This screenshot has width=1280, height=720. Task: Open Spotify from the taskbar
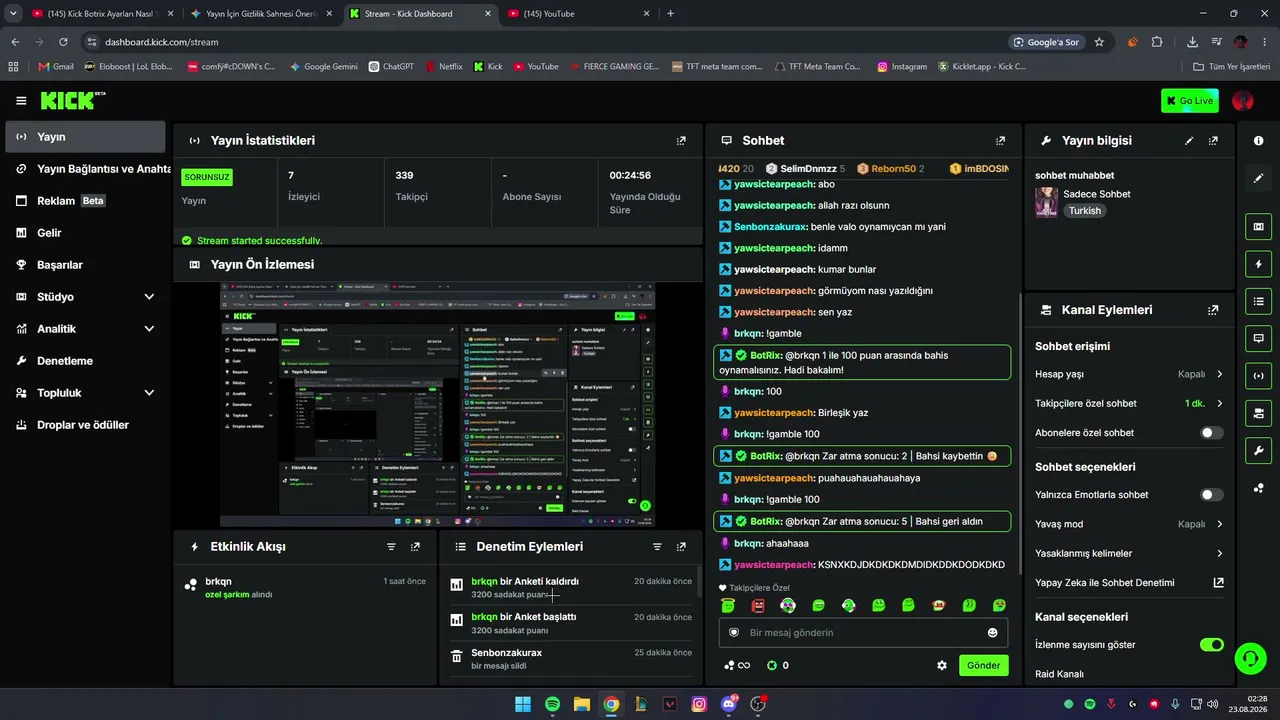tap(553, 704)
